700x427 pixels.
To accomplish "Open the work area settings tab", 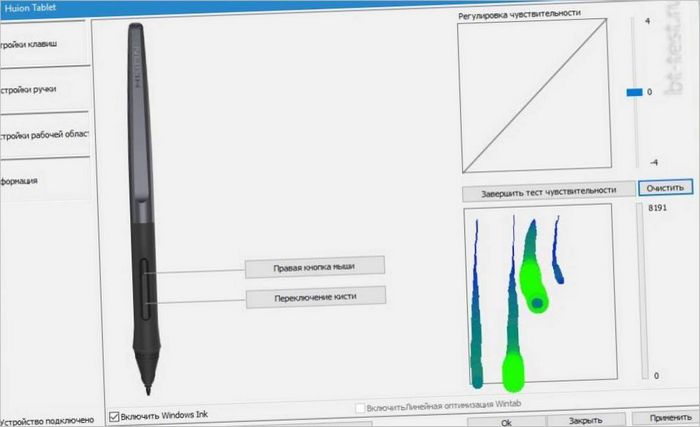I will tap(43, 134).
